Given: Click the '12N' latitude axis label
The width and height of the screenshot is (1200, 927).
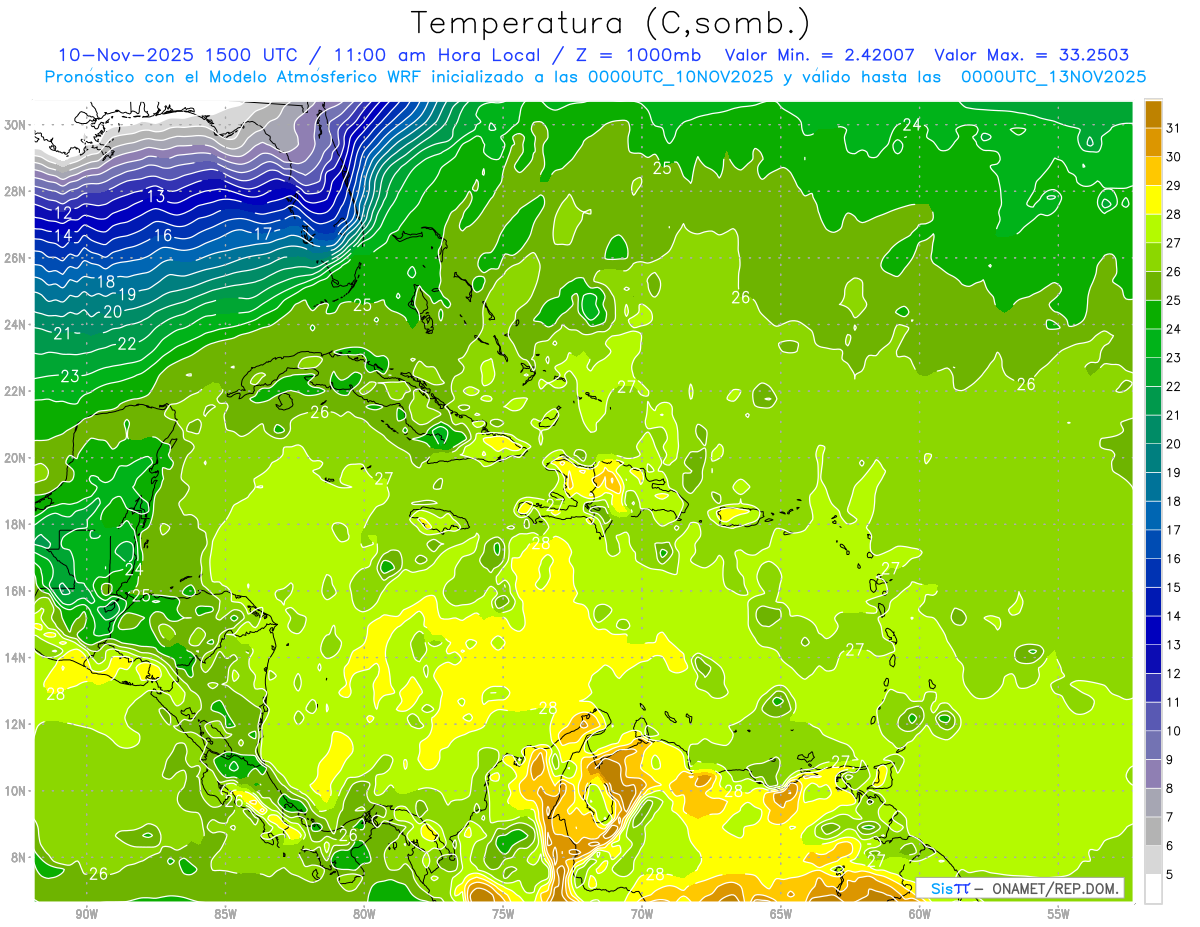Looking at the screenshot, I should [15, 724].
